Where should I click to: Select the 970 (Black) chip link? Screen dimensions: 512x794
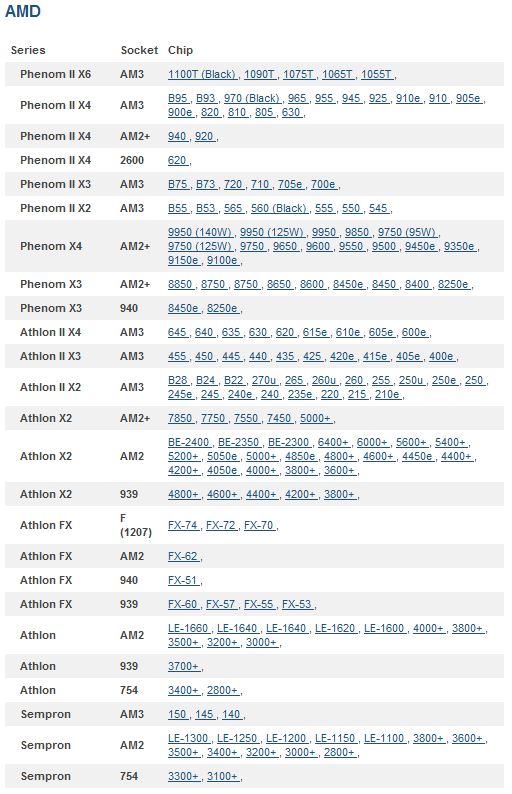252,98
